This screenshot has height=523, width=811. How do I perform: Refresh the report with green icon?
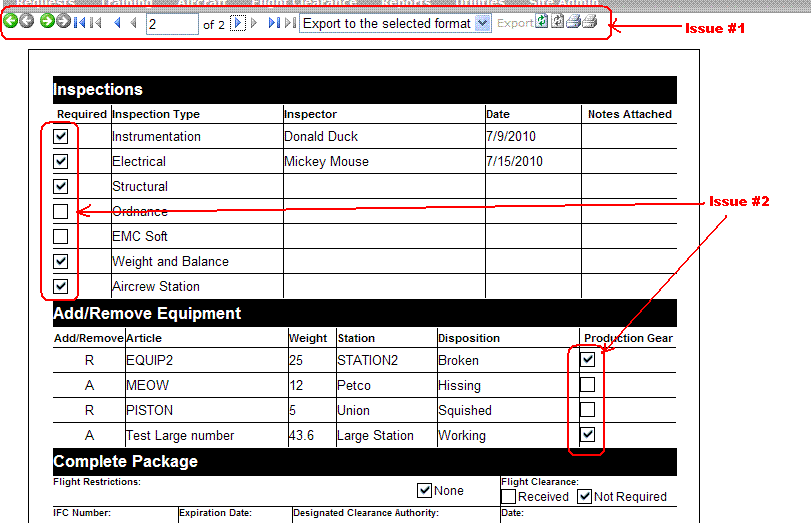pos(542,21)
